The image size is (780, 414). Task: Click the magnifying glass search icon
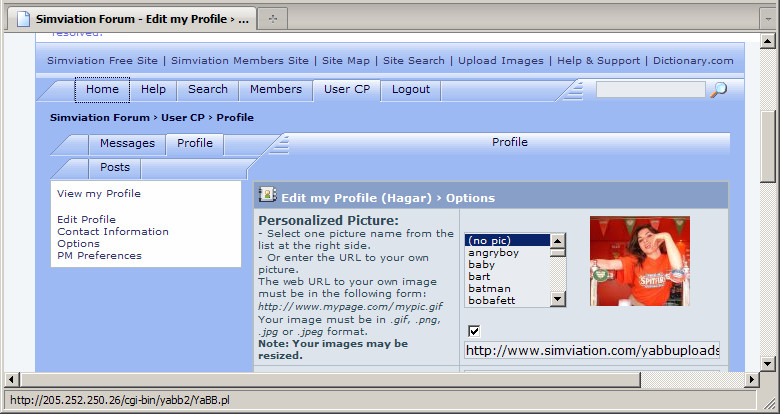coord(718,90)
